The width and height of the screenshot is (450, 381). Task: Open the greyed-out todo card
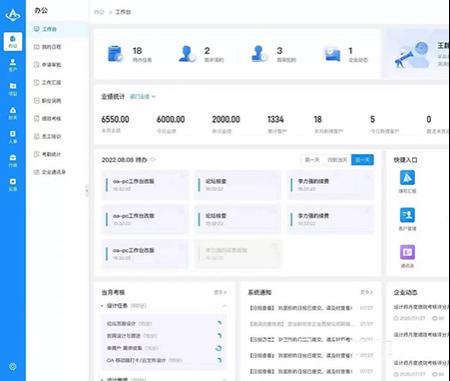[x=238, y=254]
